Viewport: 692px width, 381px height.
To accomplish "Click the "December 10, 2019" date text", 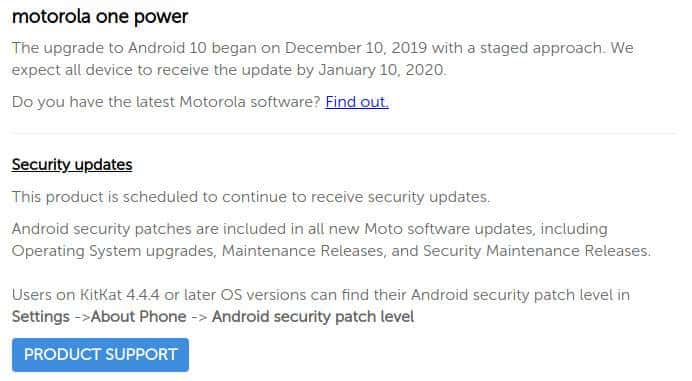I will tap(356, 48).
